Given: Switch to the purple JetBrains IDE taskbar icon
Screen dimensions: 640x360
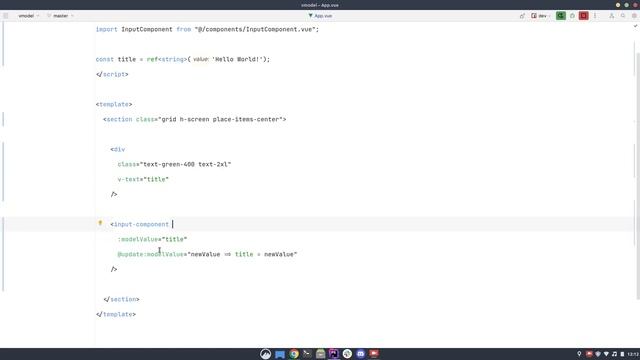Looking at the screenshot, I should 334,354.
